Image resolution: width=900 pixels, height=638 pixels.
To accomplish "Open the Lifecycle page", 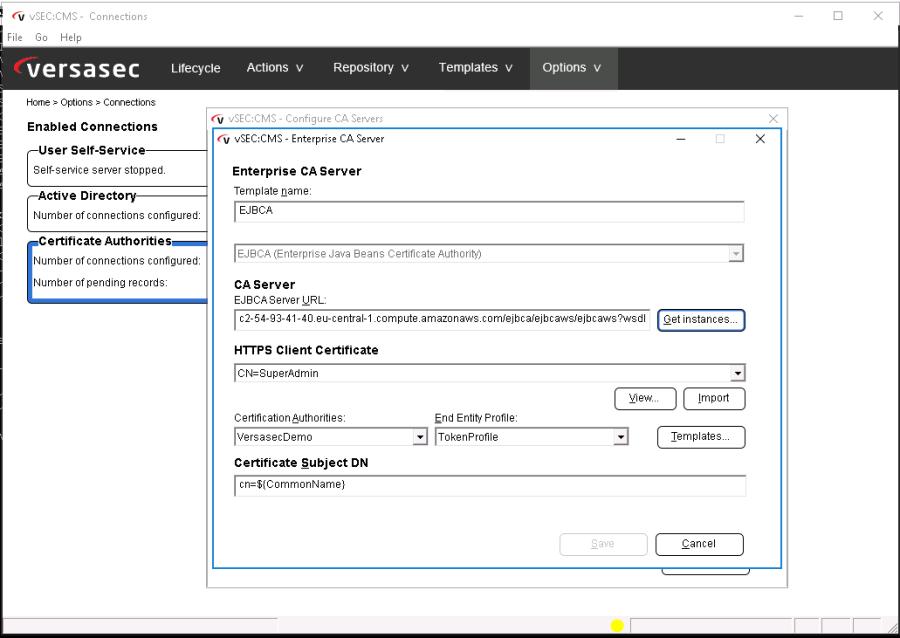I will (195, 68).
